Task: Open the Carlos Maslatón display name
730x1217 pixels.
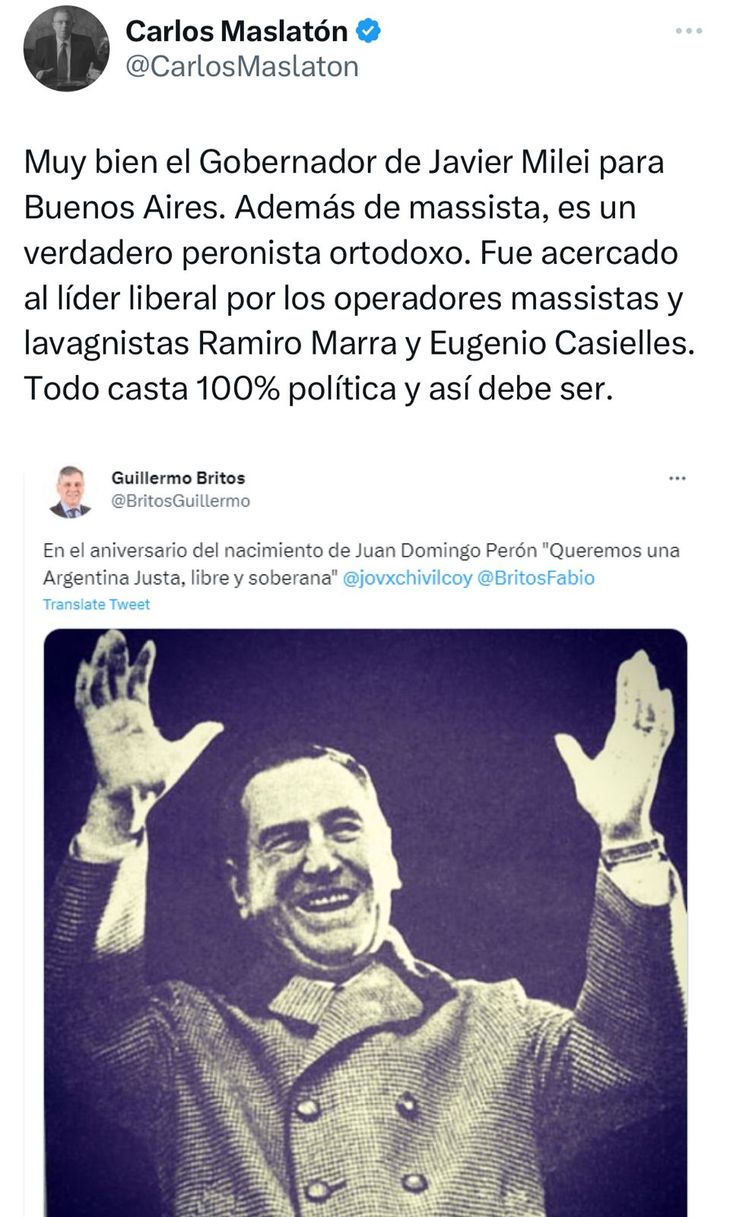Action: click(x=237, y=32)
